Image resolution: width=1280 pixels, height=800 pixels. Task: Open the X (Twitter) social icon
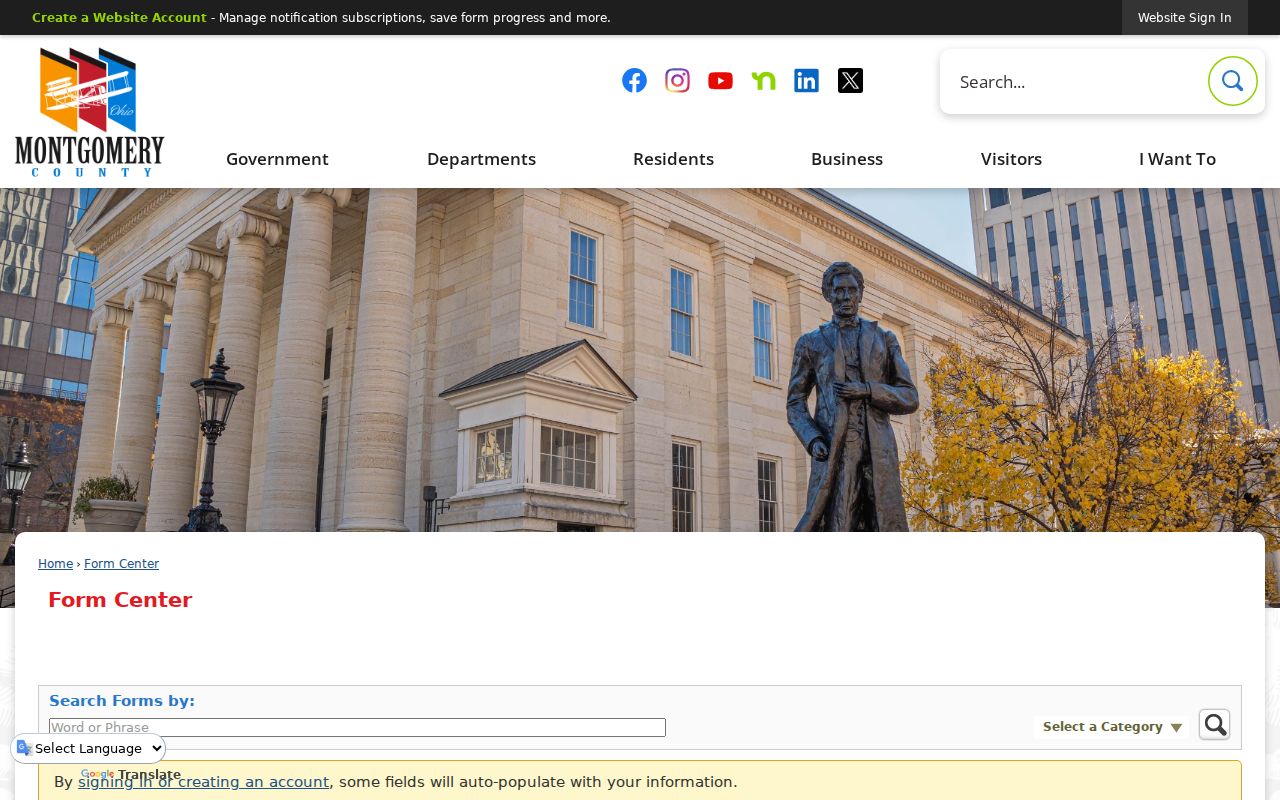click(850, 81)
